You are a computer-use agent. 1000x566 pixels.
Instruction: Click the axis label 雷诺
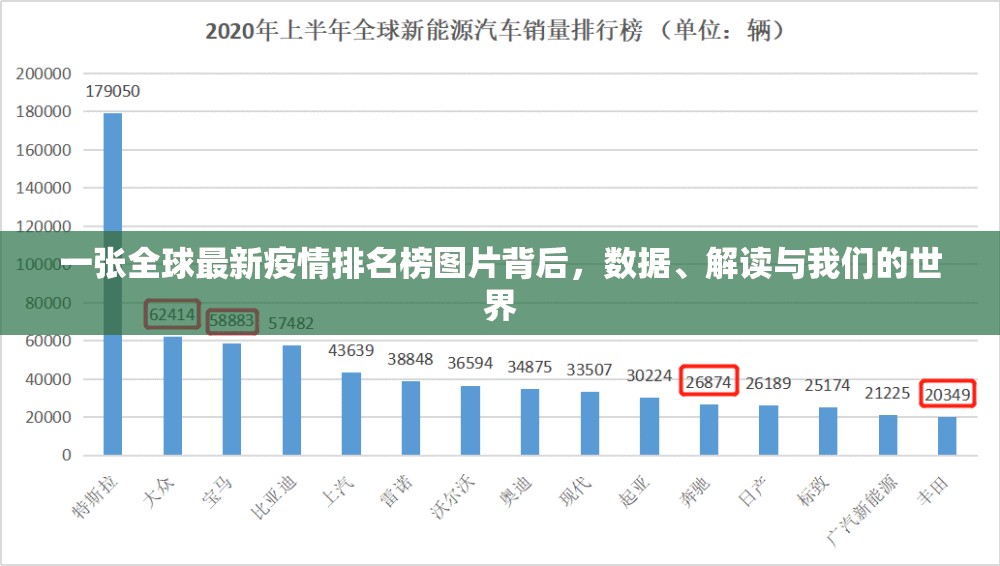coord(397,492)
